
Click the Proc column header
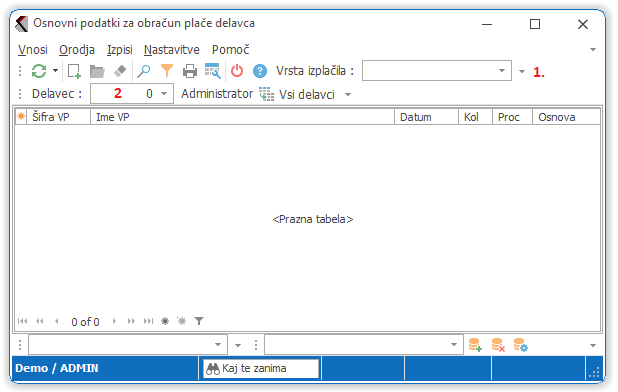click(512, 117)
